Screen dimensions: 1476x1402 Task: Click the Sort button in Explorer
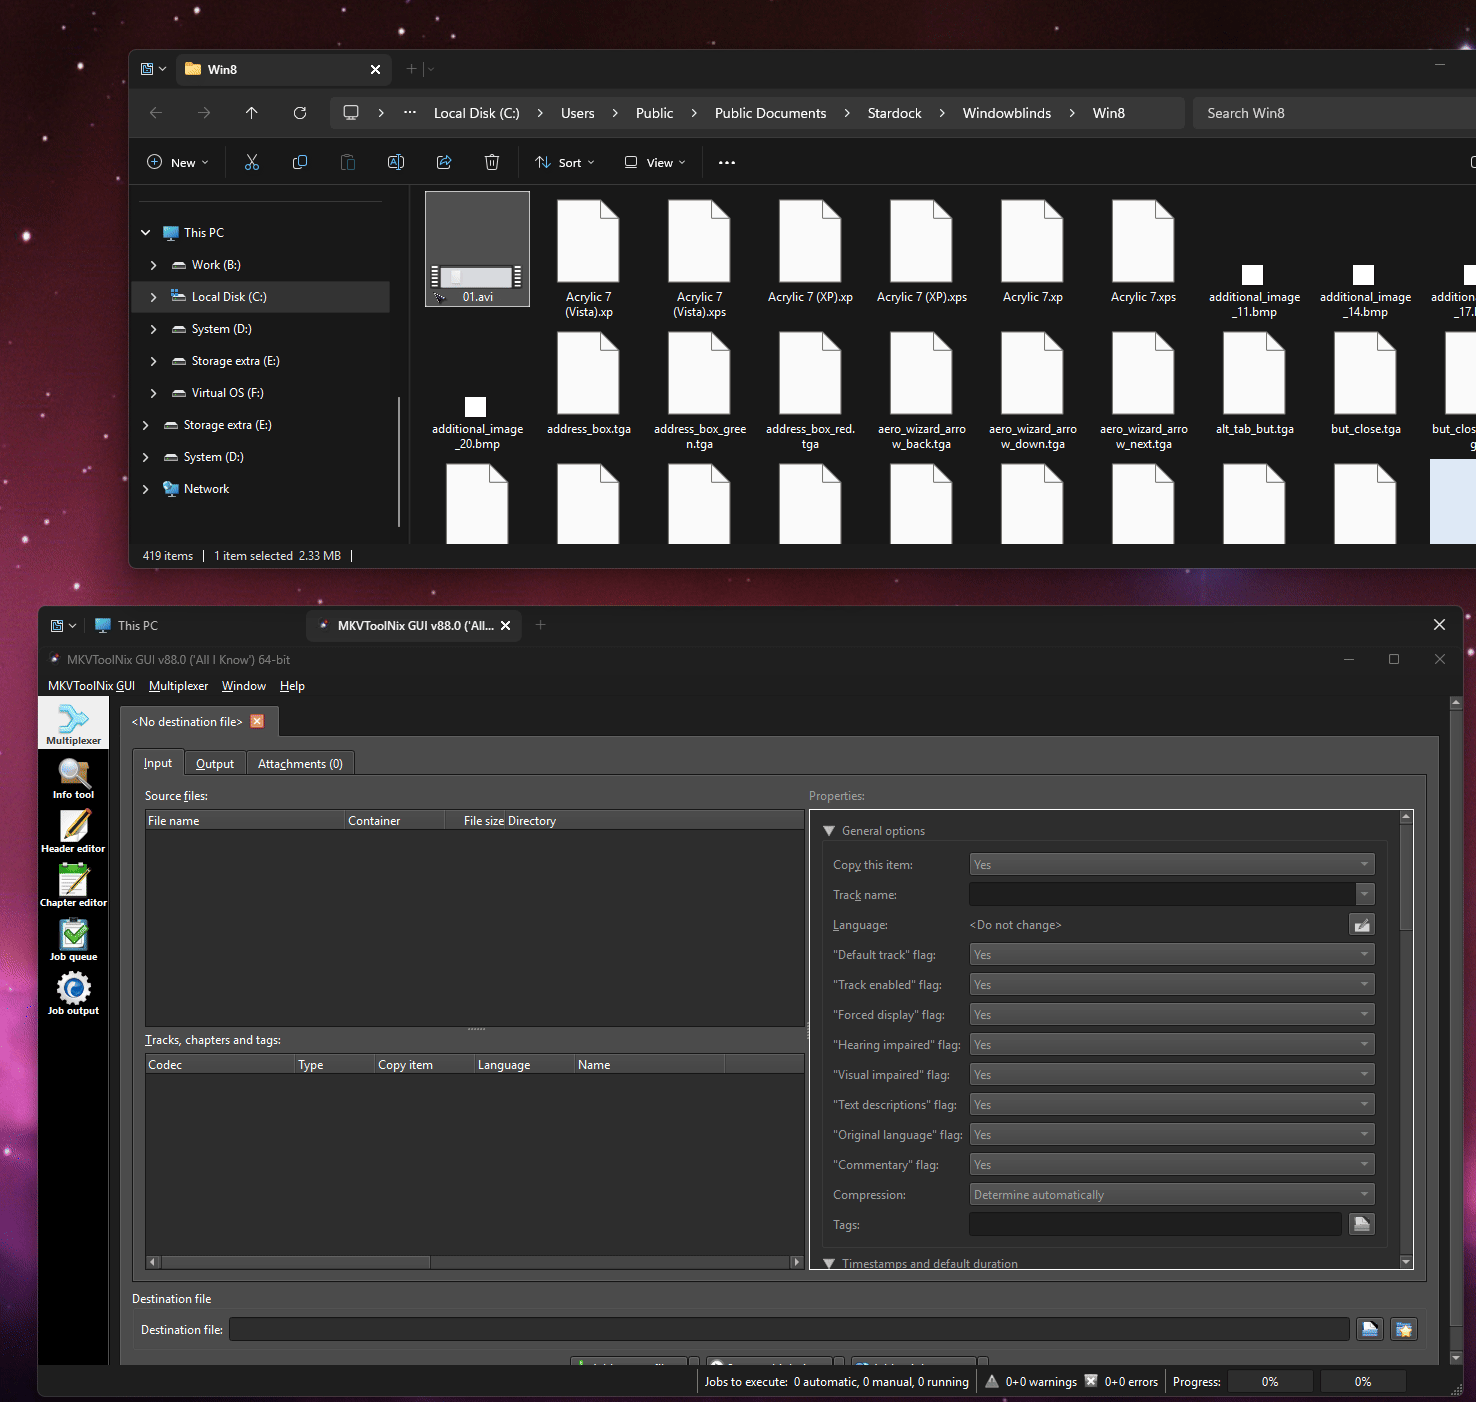tap(565, 163)
